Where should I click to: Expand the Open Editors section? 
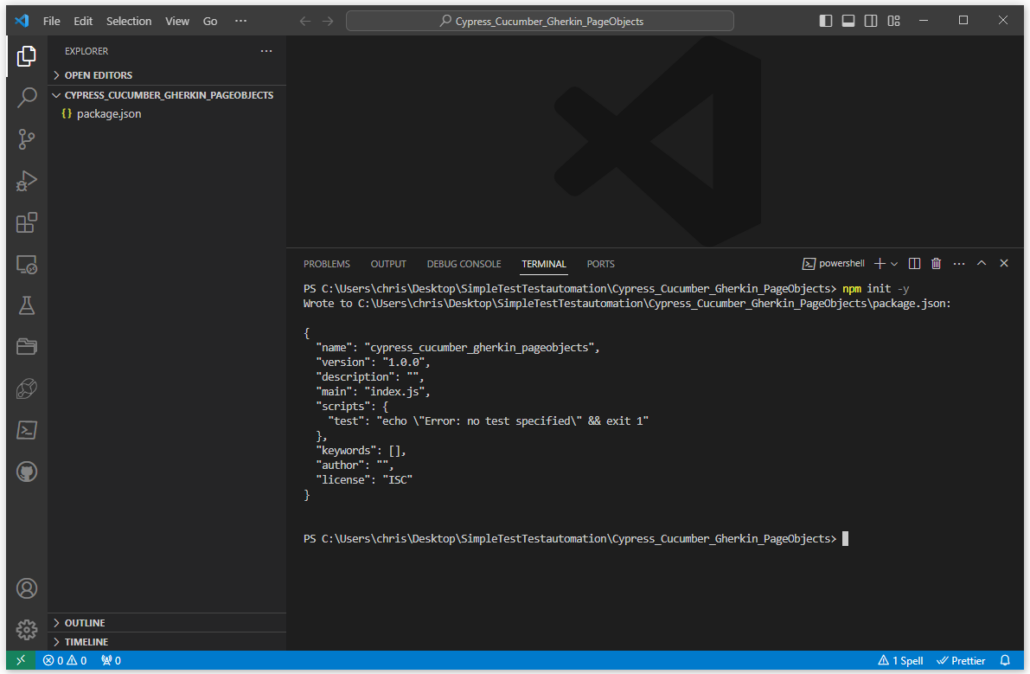click(x=98, y=75)
